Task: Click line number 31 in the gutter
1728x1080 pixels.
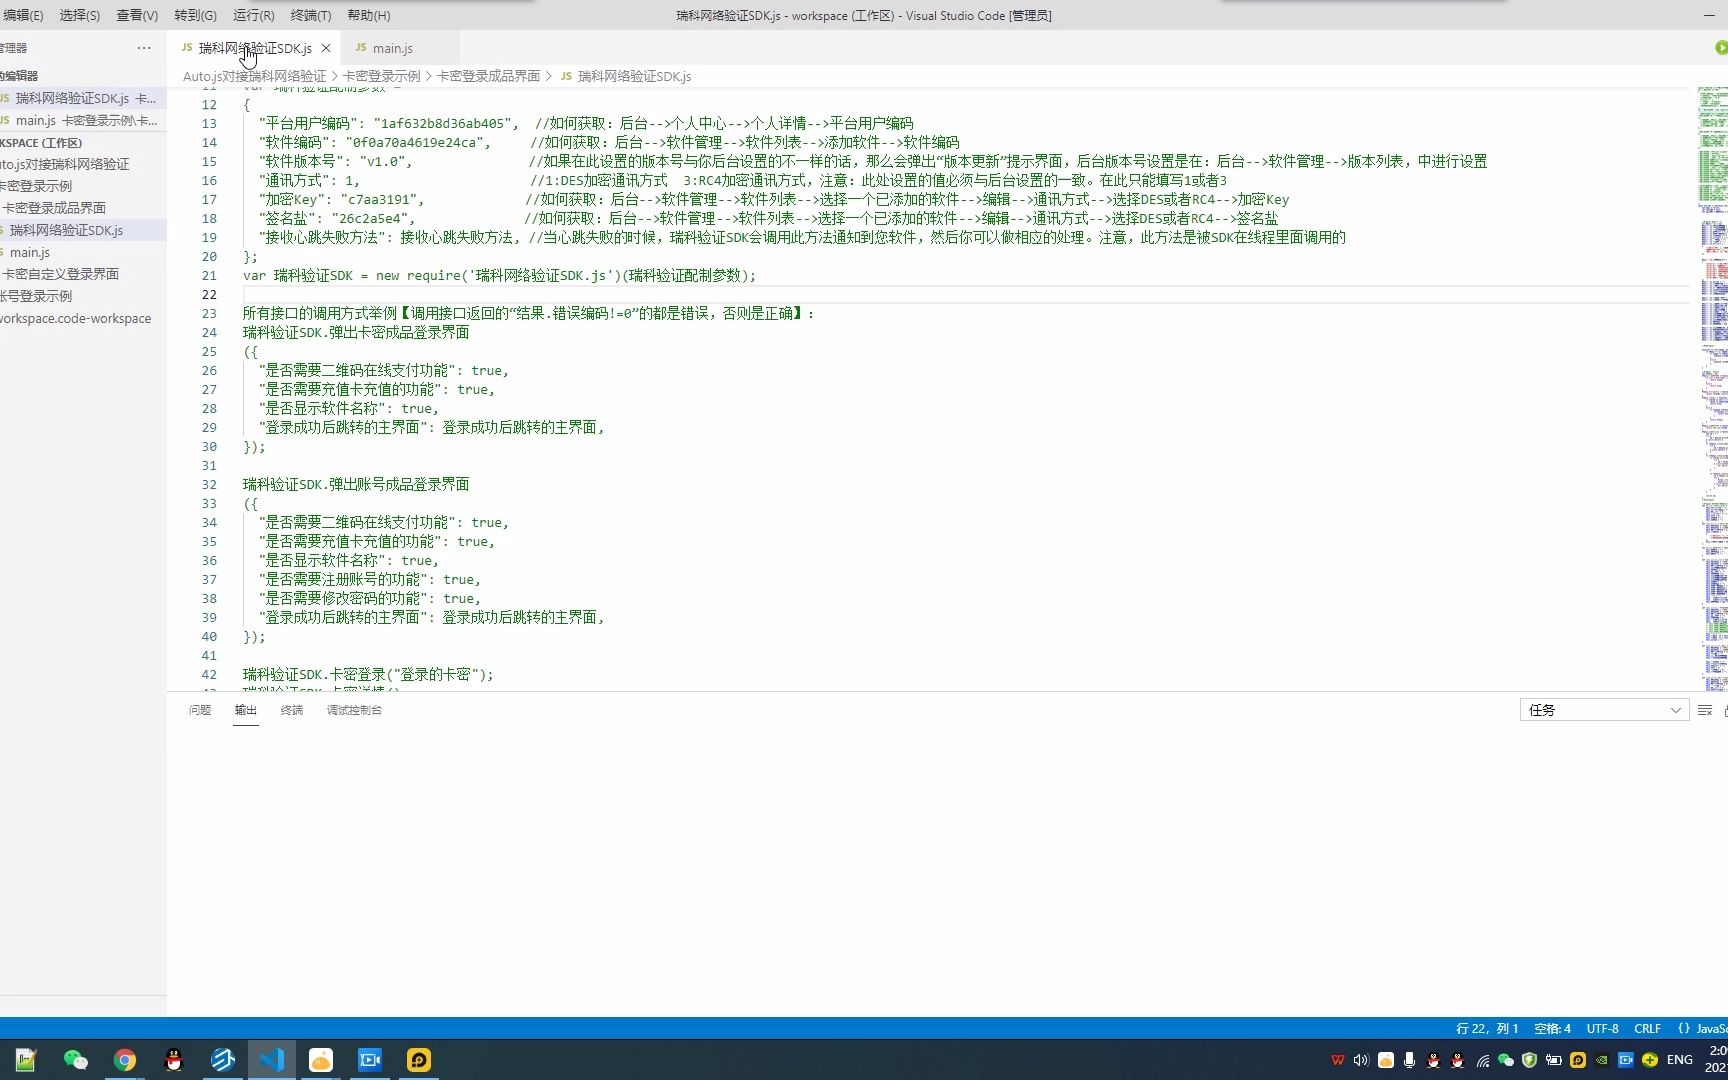Action: (209, 465)
